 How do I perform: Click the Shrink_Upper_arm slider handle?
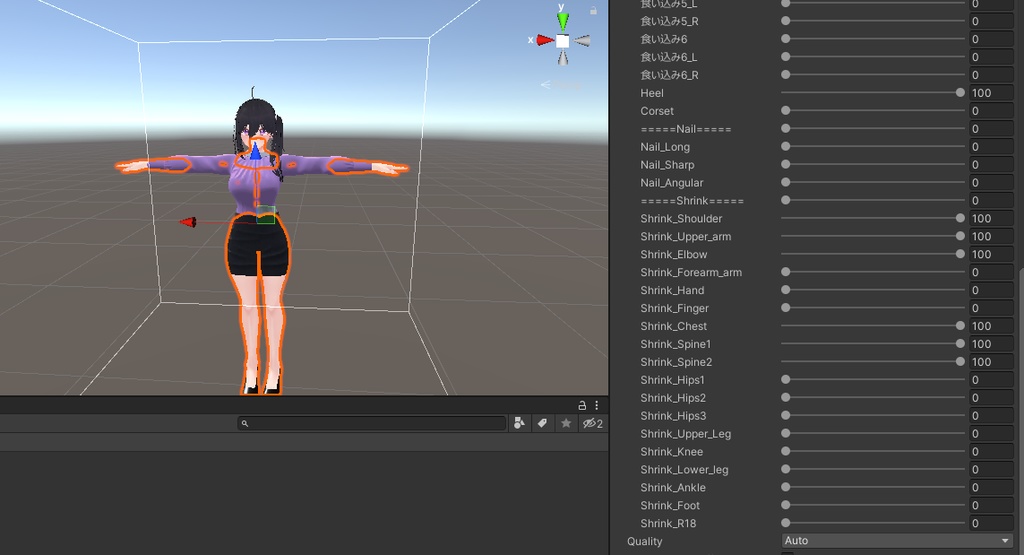(960, 236)
